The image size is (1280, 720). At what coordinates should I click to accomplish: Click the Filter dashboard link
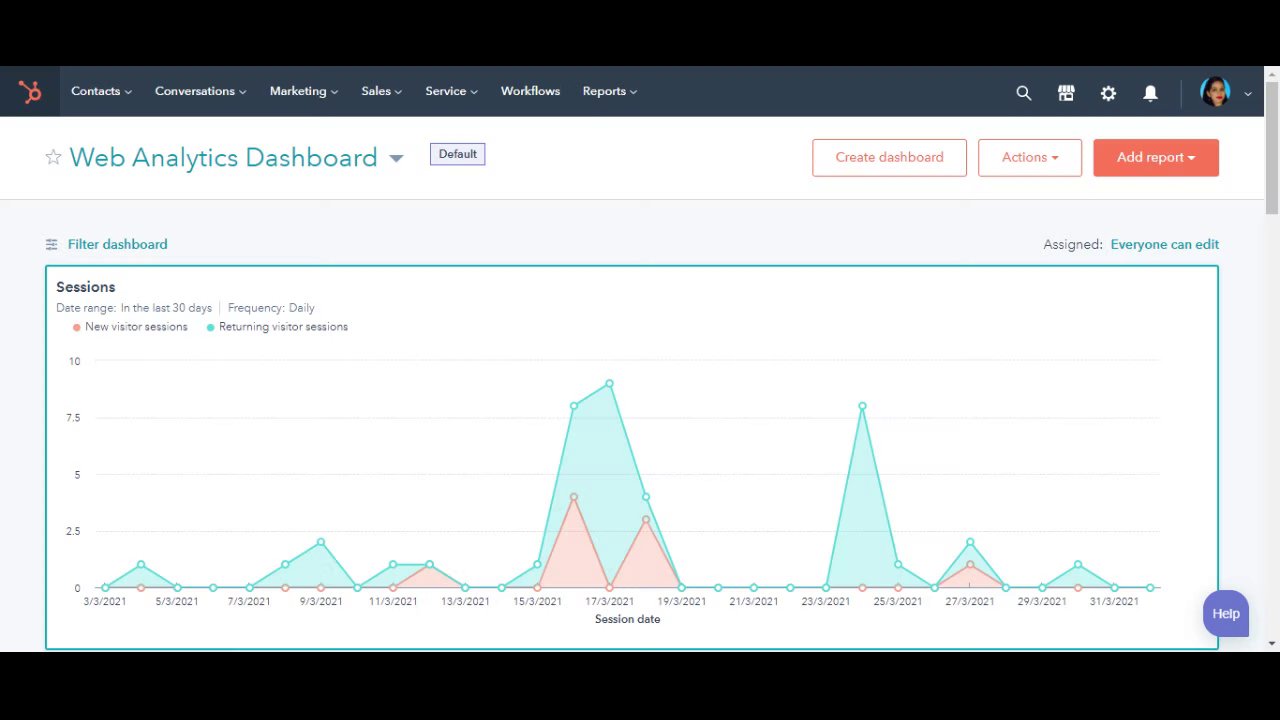pyautogui.click(x=117, y=244)
